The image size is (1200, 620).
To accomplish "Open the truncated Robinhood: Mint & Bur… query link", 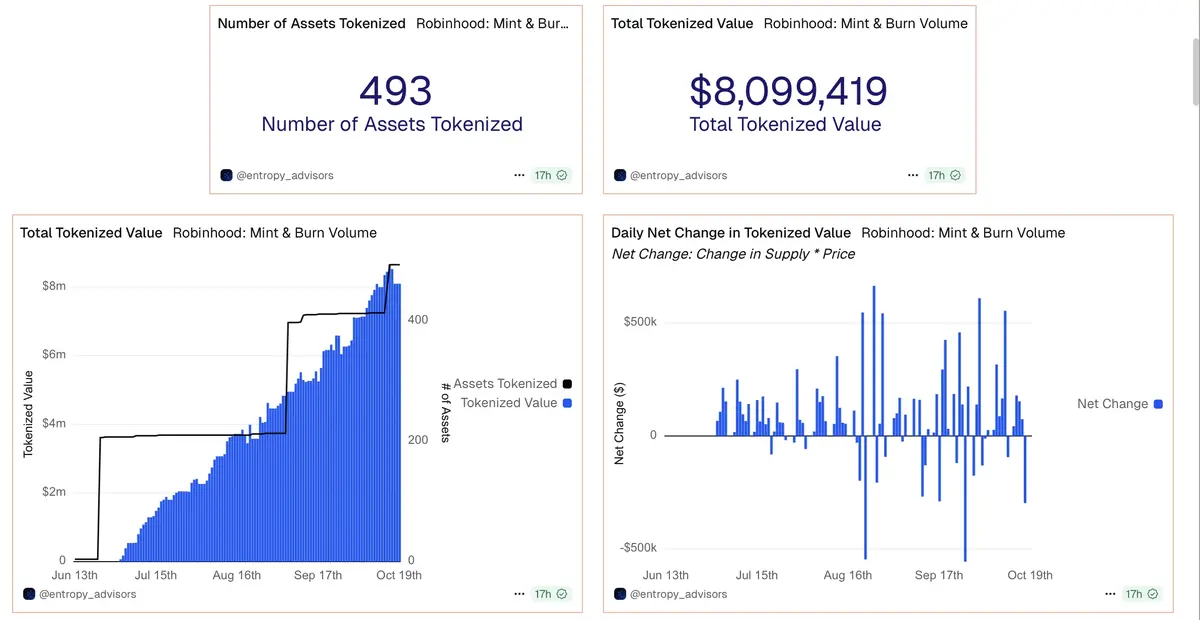I will click(492, 23).
